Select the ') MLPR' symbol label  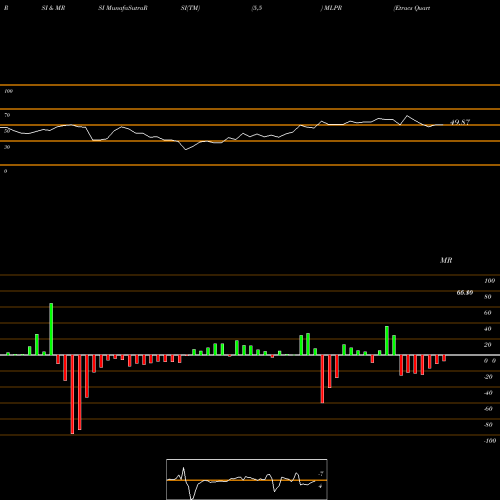tap(331, 8)
